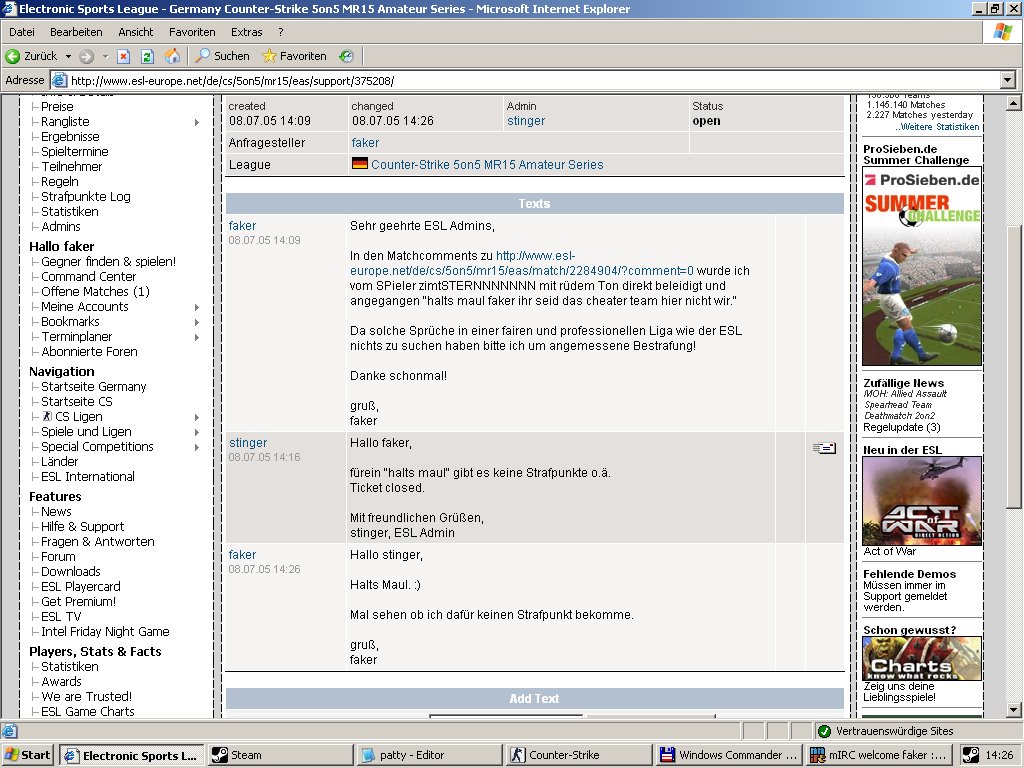Open the Datei menu
The width and height of the screenshot is (1024, 768).
click(22, 32)
